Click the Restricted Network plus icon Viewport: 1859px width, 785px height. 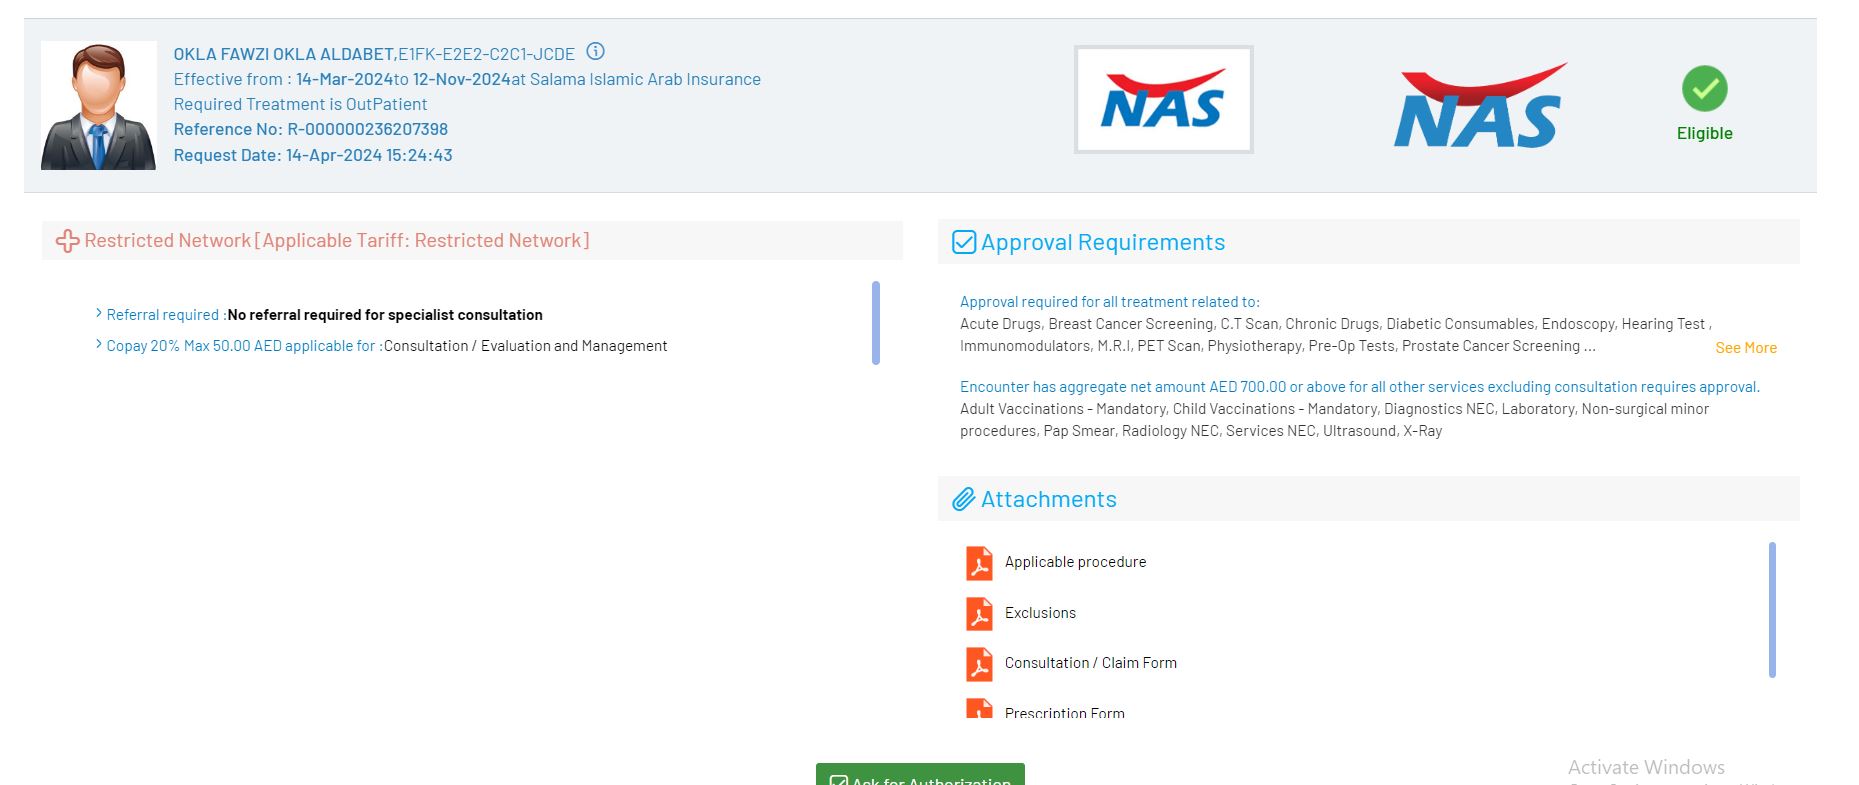point(67,241)
